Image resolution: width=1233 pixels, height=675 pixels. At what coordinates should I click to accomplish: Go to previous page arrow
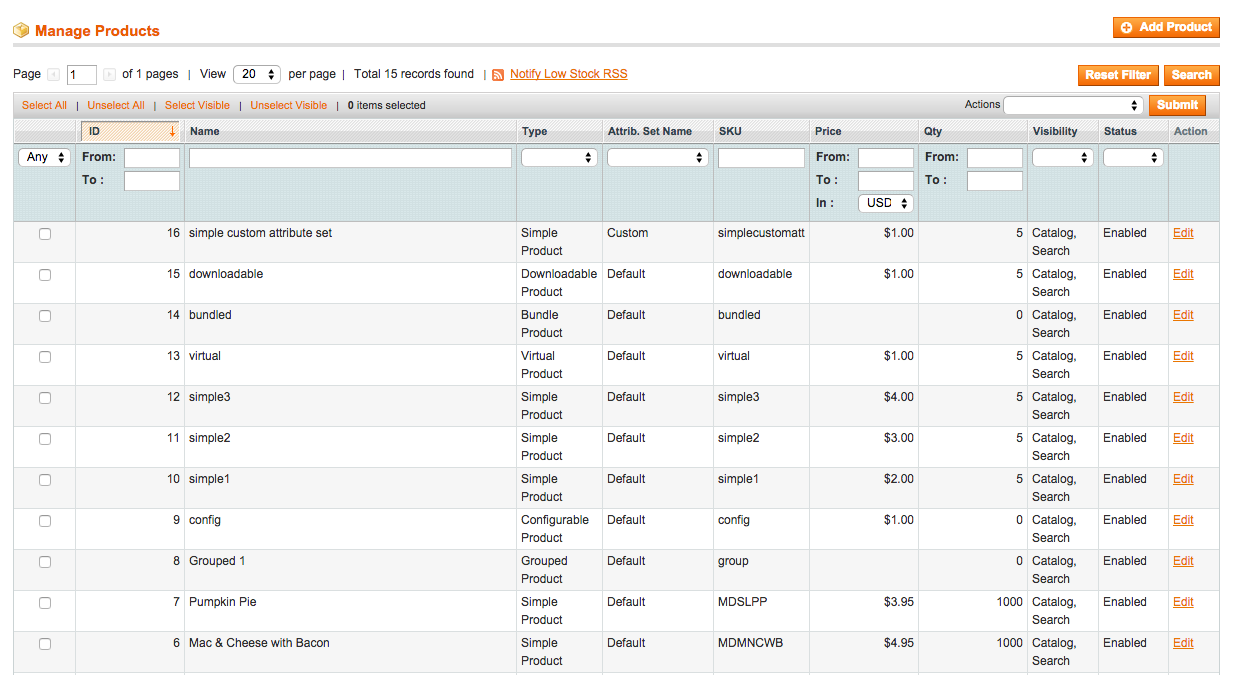[x=54, y=75]
